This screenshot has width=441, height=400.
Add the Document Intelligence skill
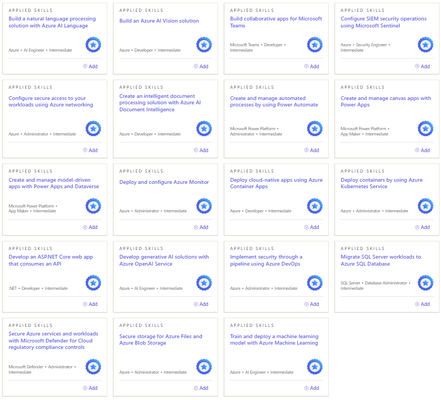pyautogui.click(x=201, y=150)
